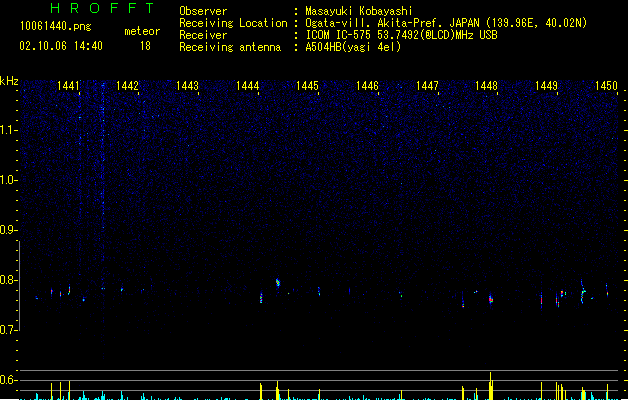
Task: Select observer name Masayuki Kobayashi
Action: tap(359, 11)
